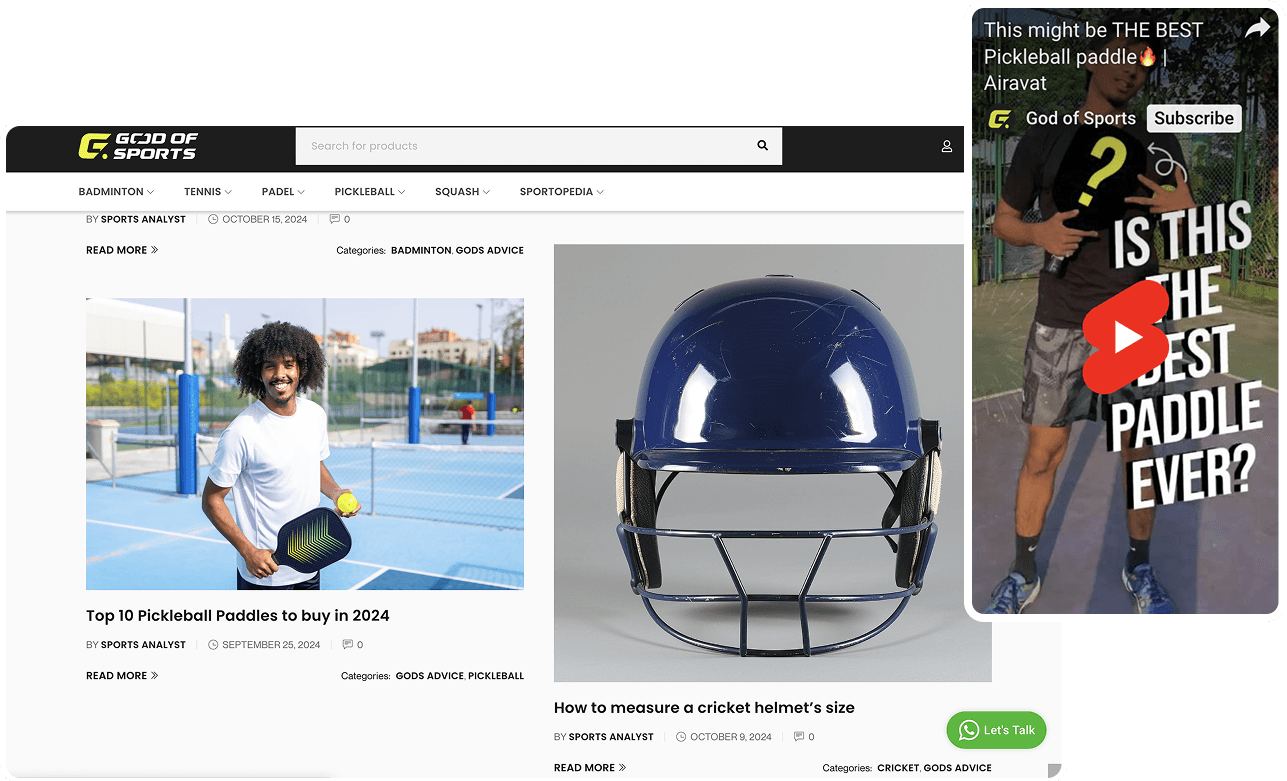Select Gods Advice category next to Cricket

click(958, 768)
